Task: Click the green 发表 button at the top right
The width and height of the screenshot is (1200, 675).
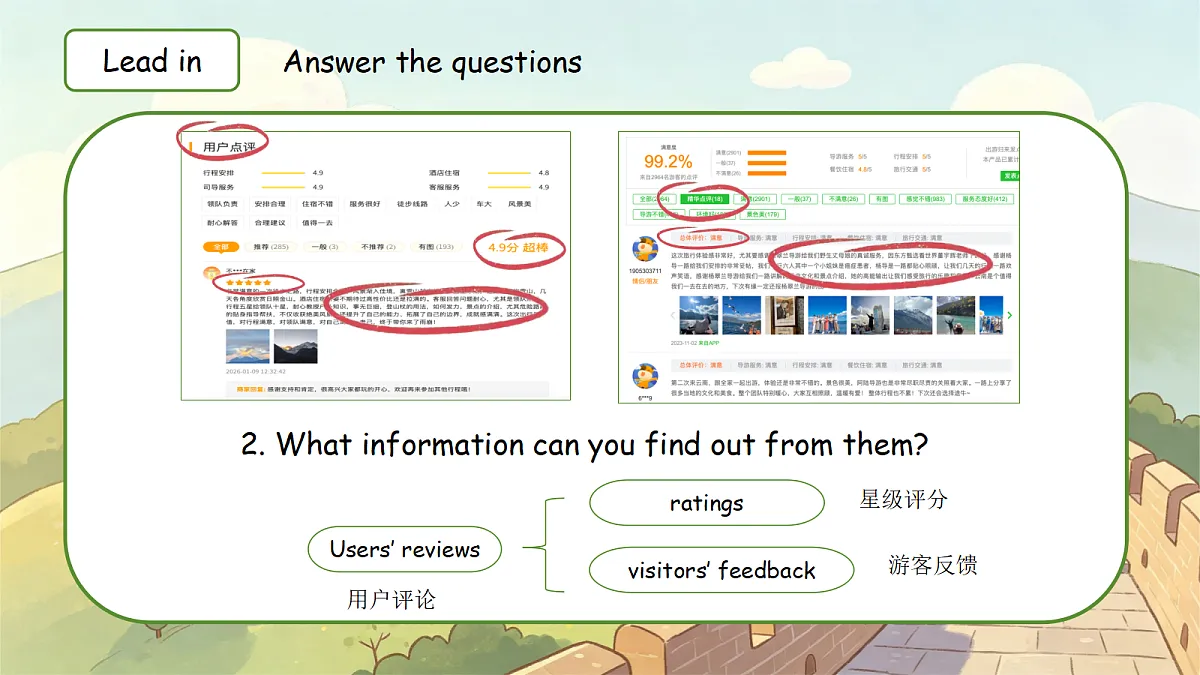Action: pyautogui.click(x=1011, y=176)
